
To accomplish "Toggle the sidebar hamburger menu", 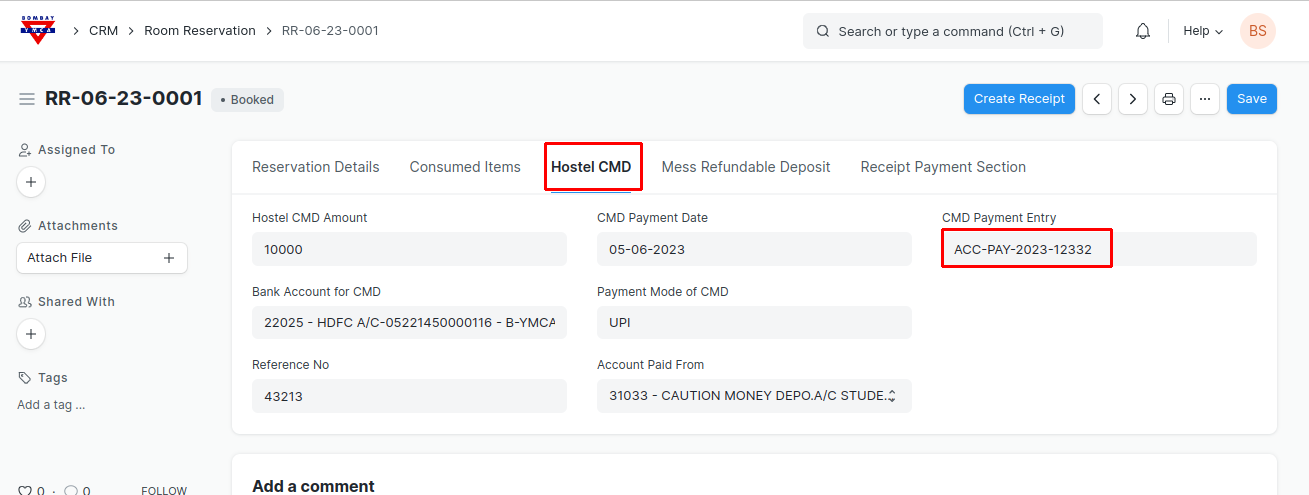I will click(27, 99).
